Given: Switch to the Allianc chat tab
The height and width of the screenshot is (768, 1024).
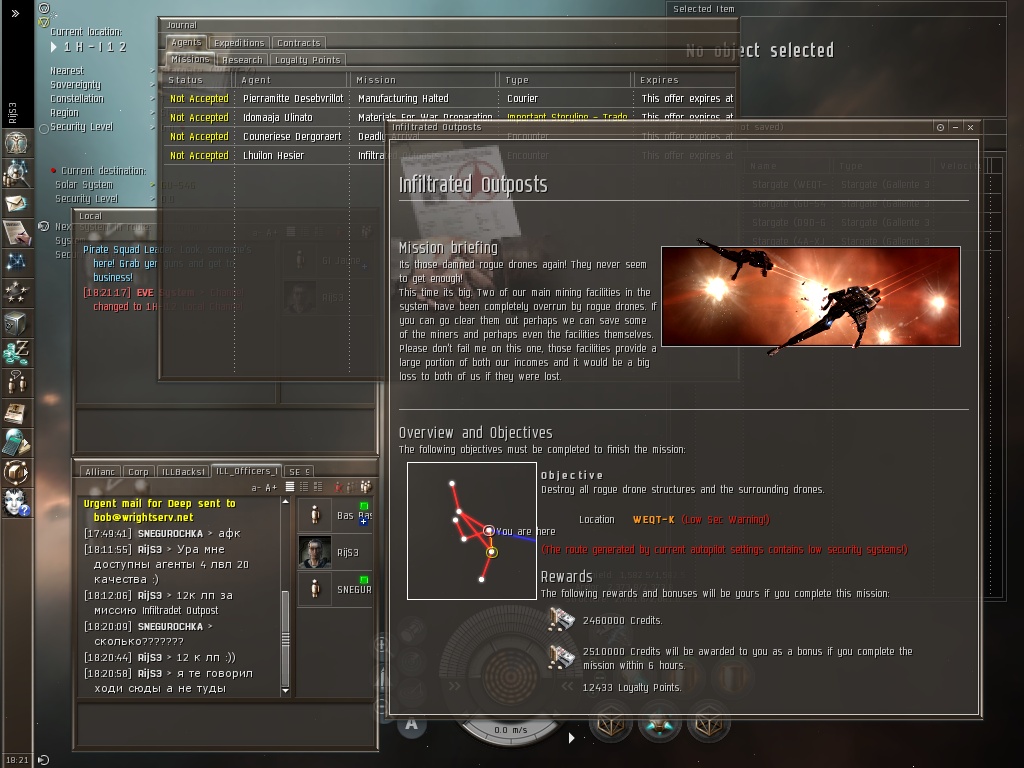Looking at the screenshot, I should click(x=100, y=472).
